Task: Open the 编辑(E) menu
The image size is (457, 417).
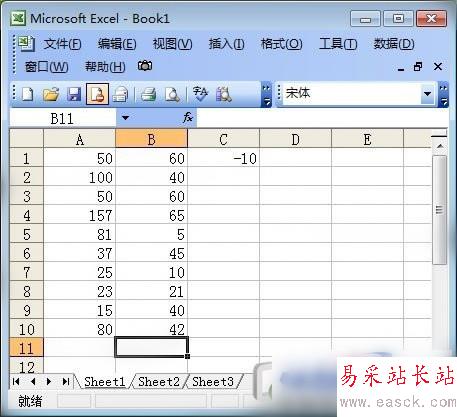Action: (x=117, y=44)
